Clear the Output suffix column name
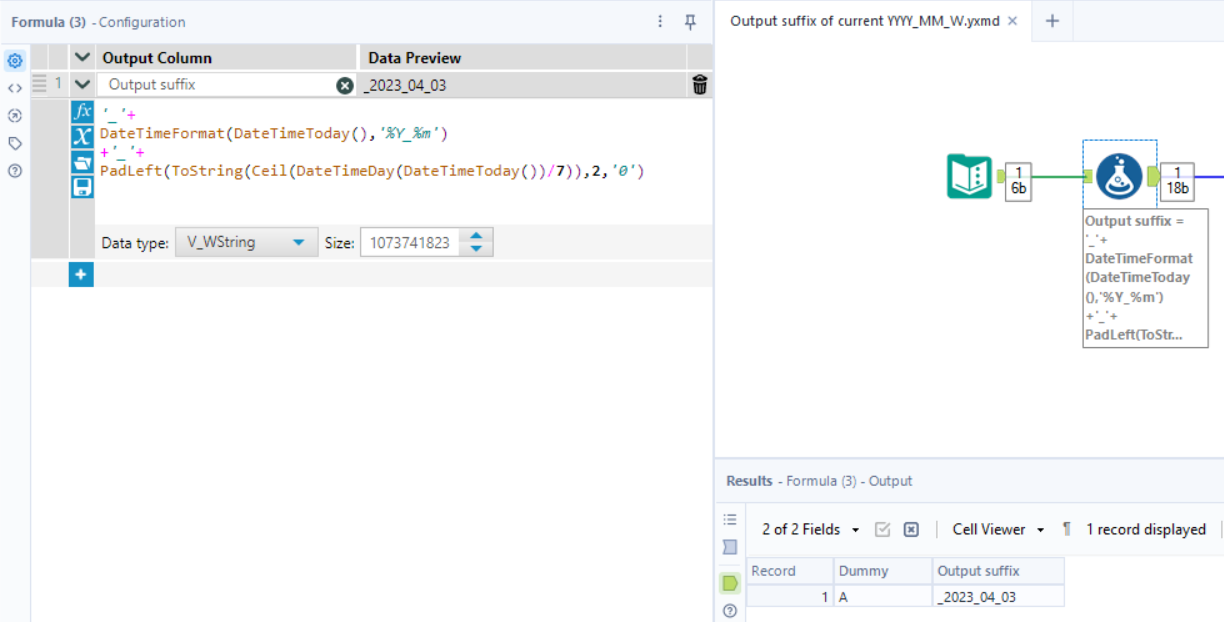The height and width of the screenshot is (622, 1224). pos(345,86)
